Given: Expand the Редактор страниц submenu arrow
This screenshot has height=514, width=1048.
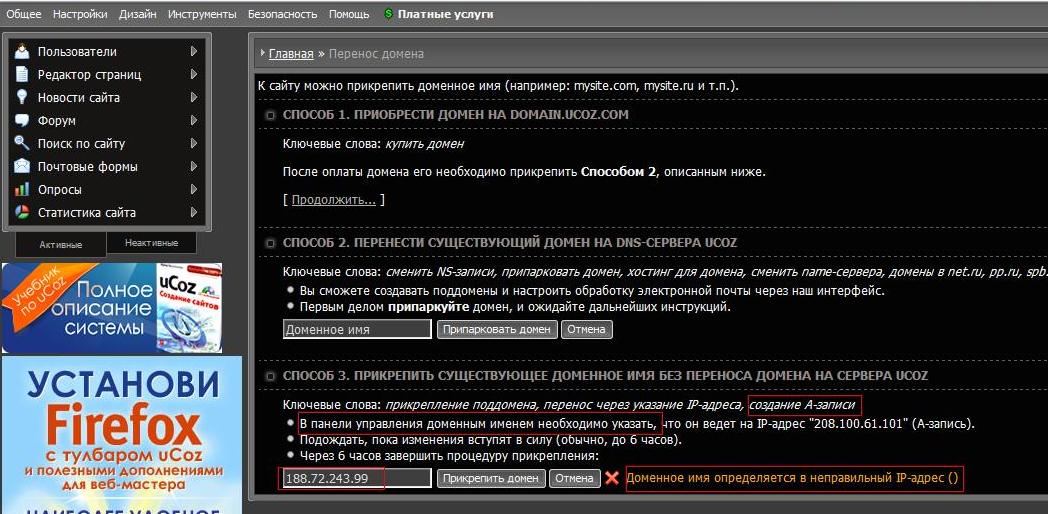Looking at the screenshot, I should point(194,74).
